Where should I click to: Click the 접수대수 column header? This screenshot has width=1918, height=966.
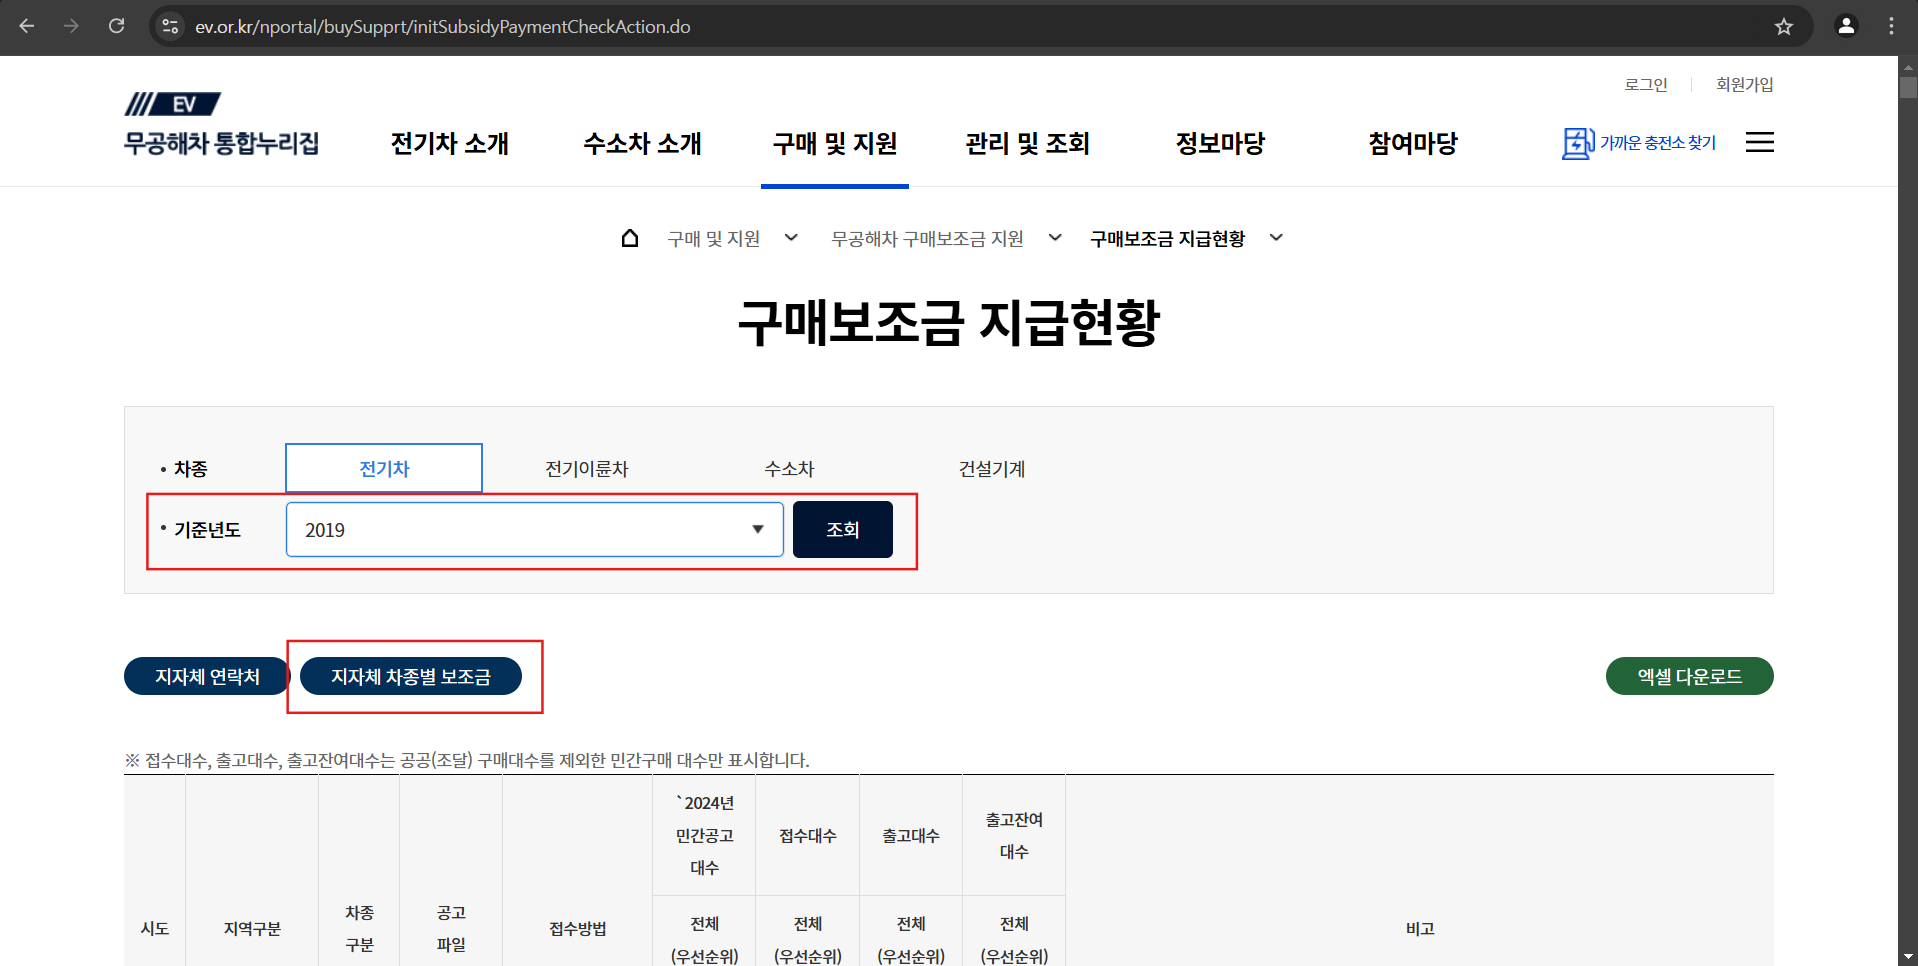(x=808, y=836)
